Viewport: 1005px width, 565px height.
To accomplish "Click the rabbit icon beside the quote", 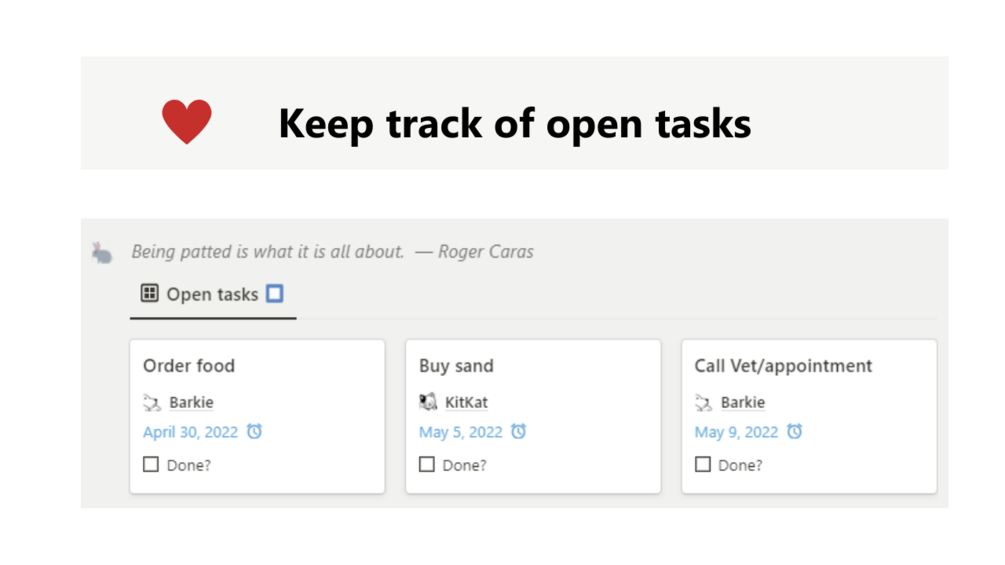I will (x=102, y=252).
